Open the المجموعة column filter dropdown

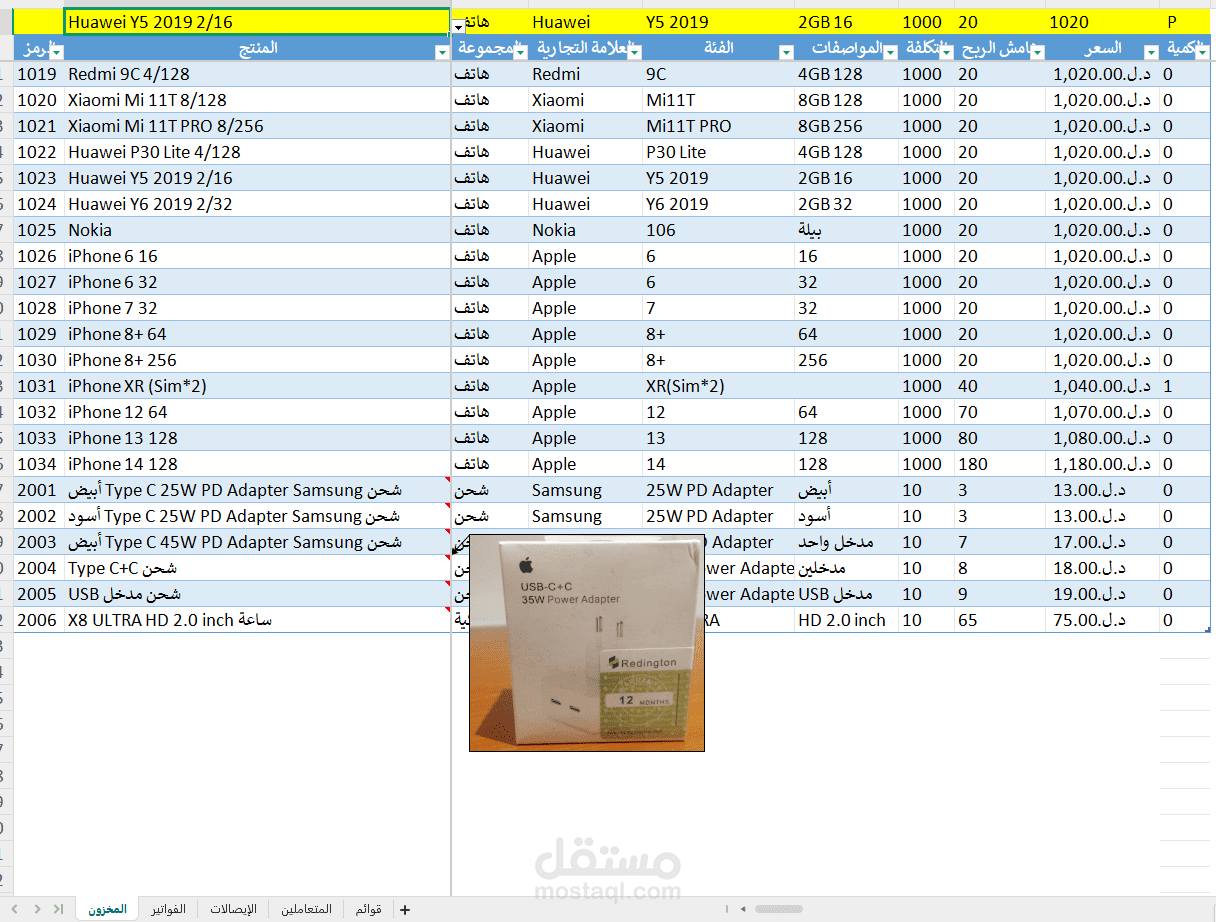[x=520, y=51]
